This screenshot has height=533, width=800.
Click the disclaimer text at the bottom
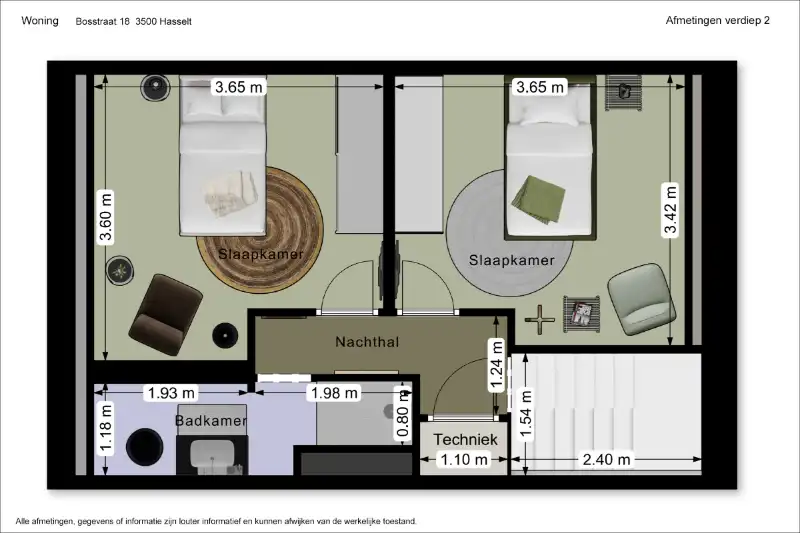tap(216, 521)
